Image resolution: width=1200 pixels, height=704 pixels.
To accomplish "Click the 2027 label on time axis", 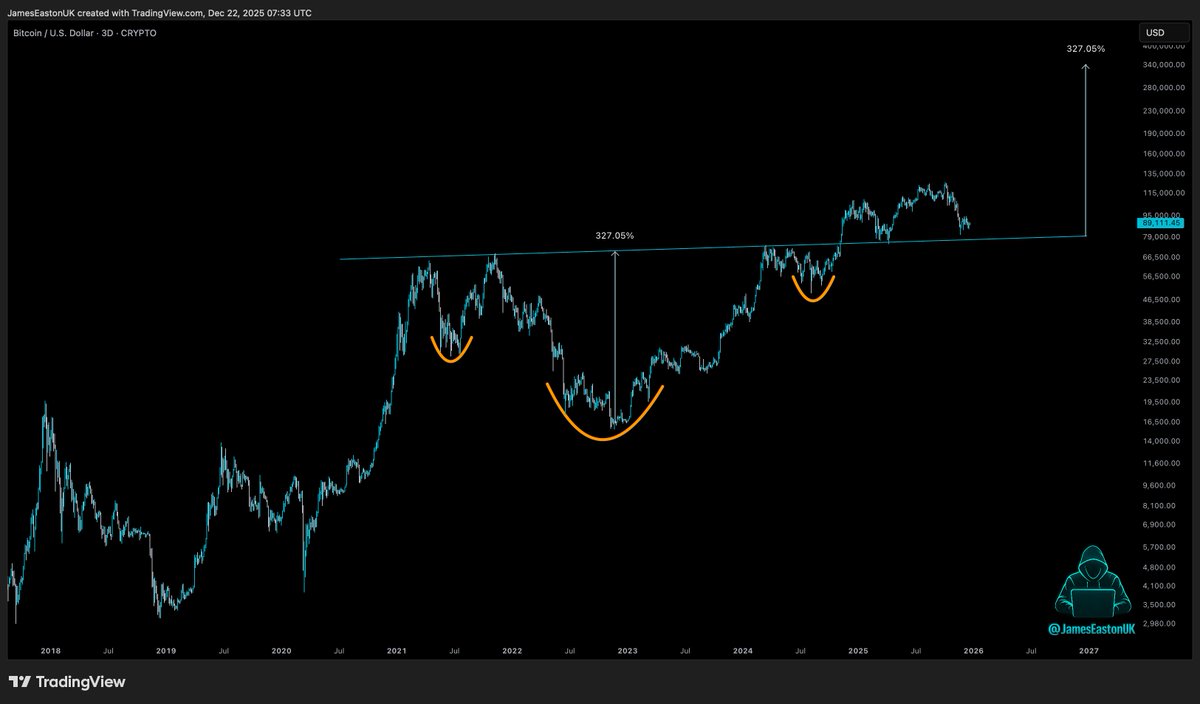I will (x=1089, y=650).
